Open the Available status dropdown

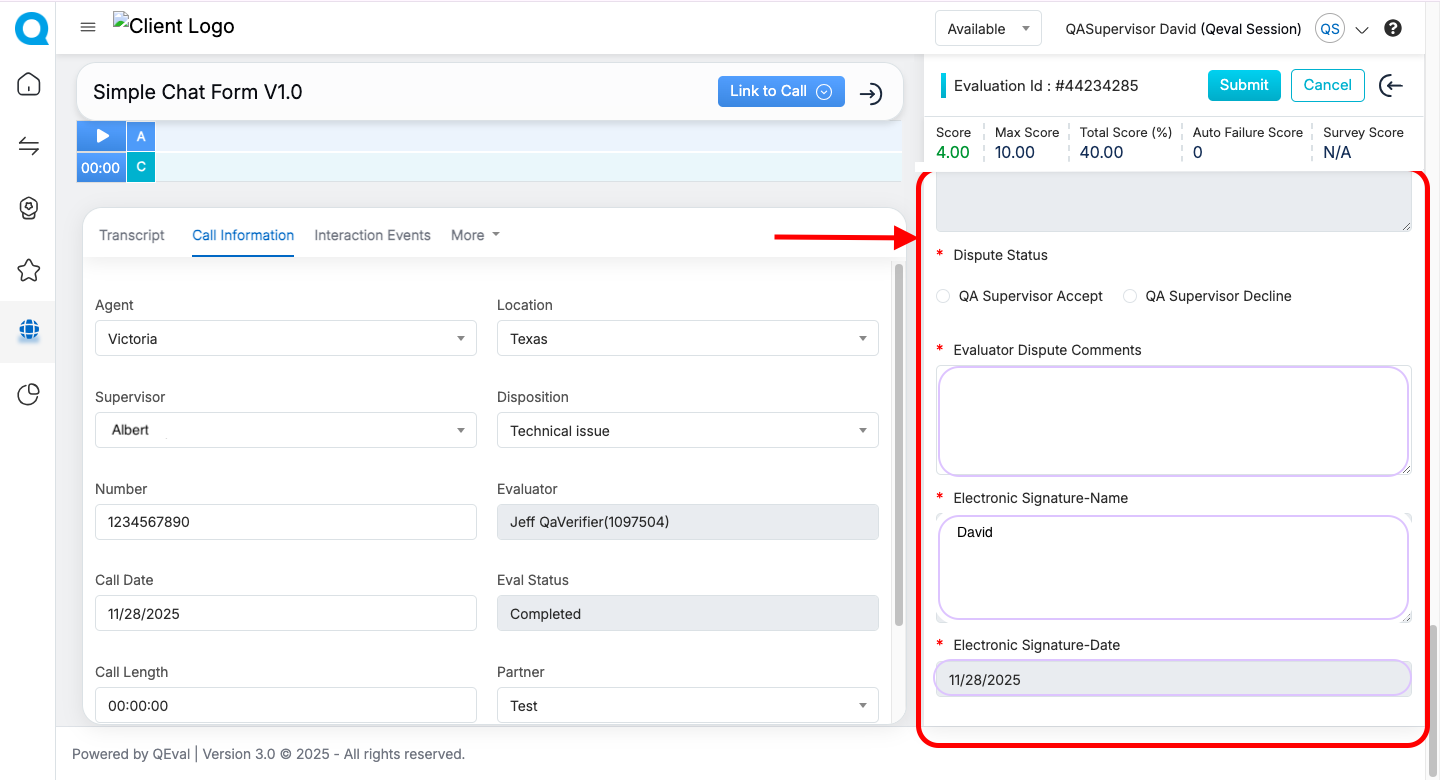tap(987, 29)
